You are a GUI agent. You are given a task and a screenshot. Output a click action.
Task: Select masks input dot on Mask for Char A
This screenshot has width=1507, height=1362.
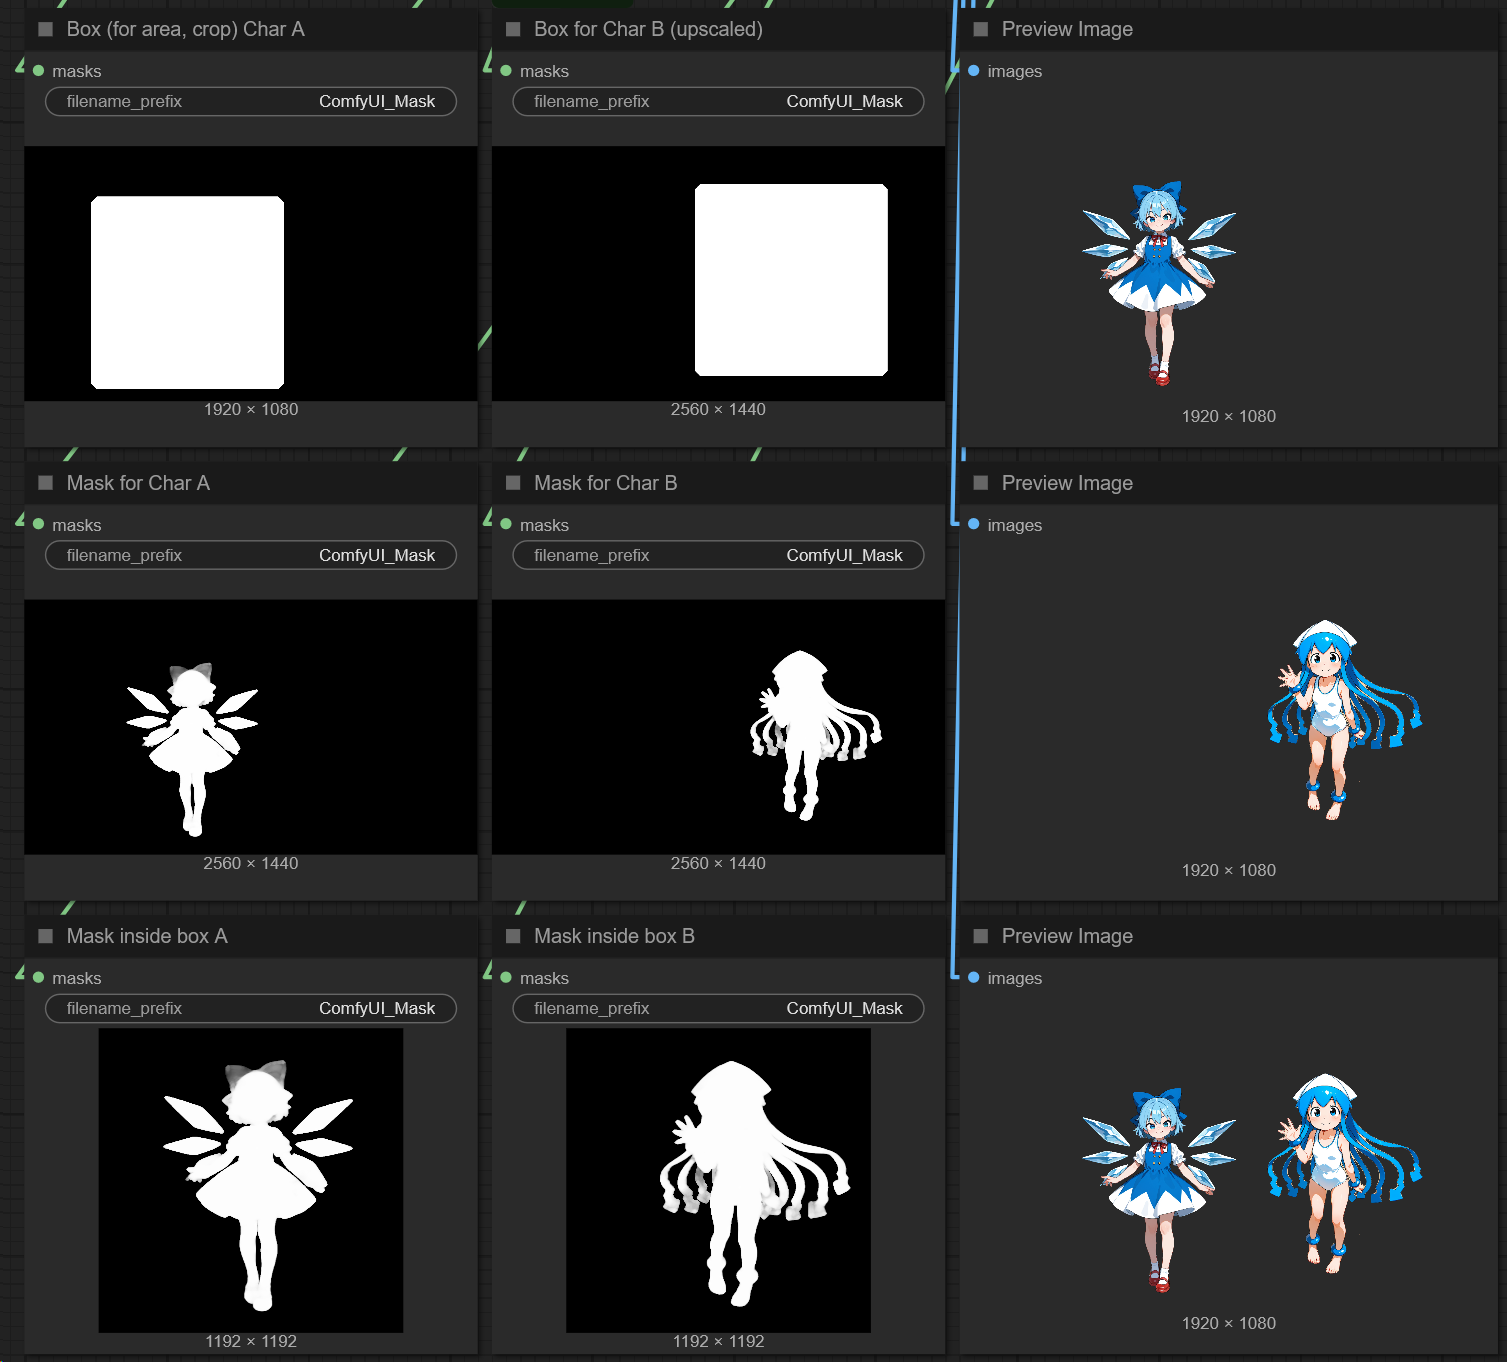[x=39, y=524]
